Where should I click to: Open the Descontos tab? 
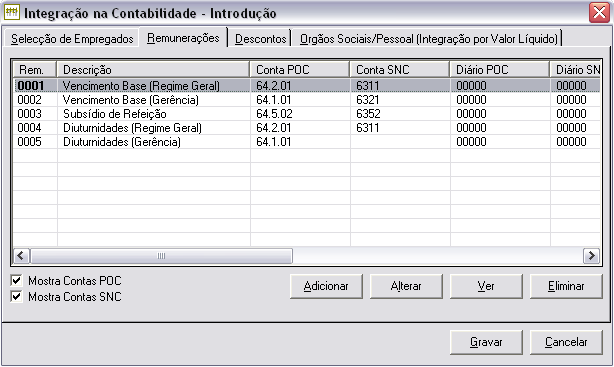click(260, 39)
